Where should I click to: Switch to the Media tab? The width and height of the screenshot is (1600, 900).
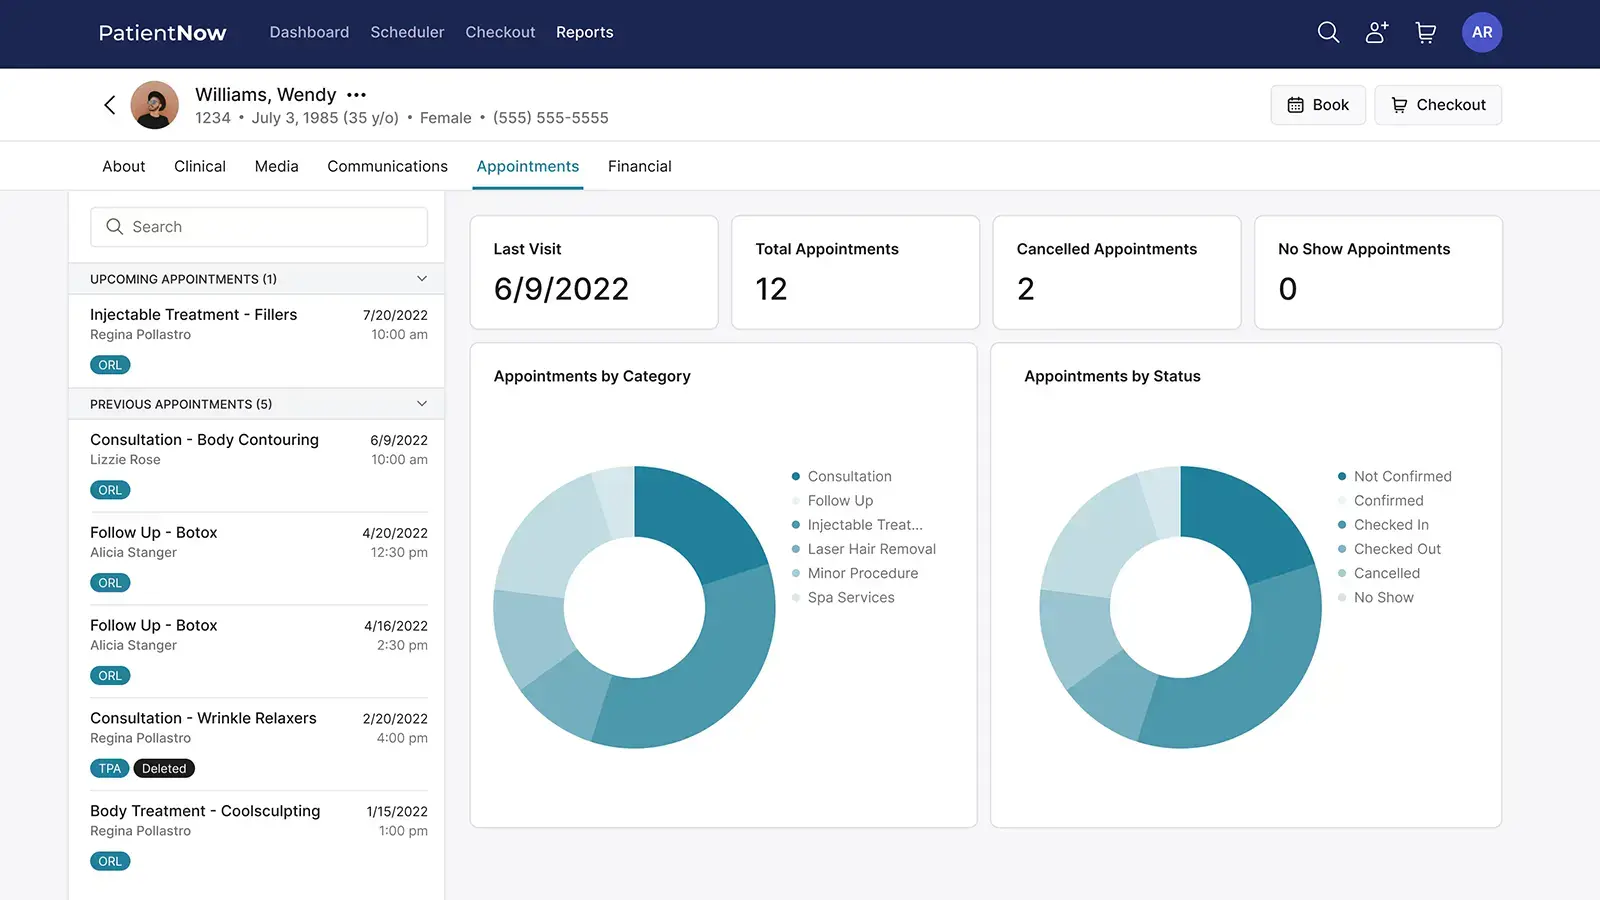(277, 166)
